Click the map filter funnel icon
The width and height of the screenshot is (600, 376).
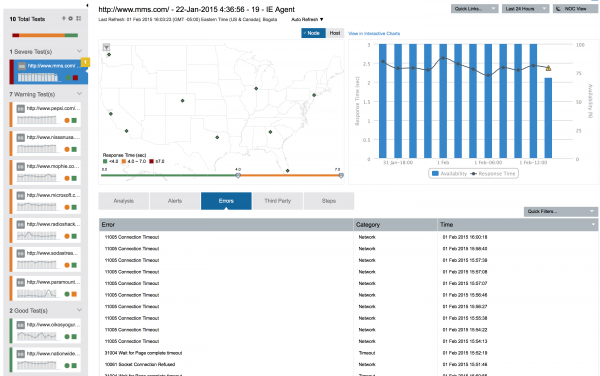pyautogui.click(x=106, y=47)
